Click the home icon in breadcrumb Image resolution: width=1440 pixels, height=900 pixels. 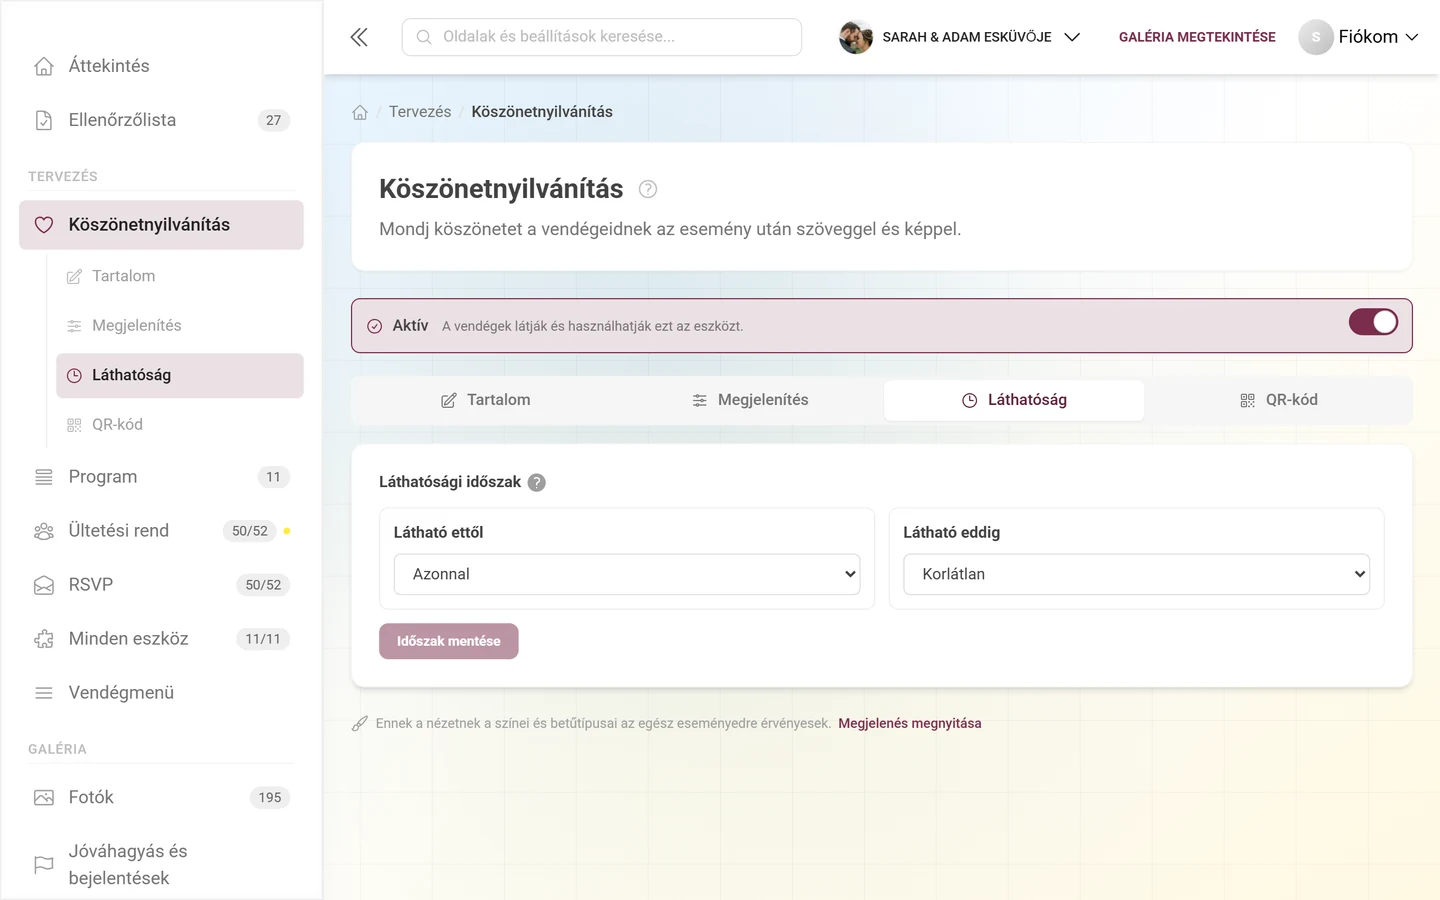click(360, 112)
